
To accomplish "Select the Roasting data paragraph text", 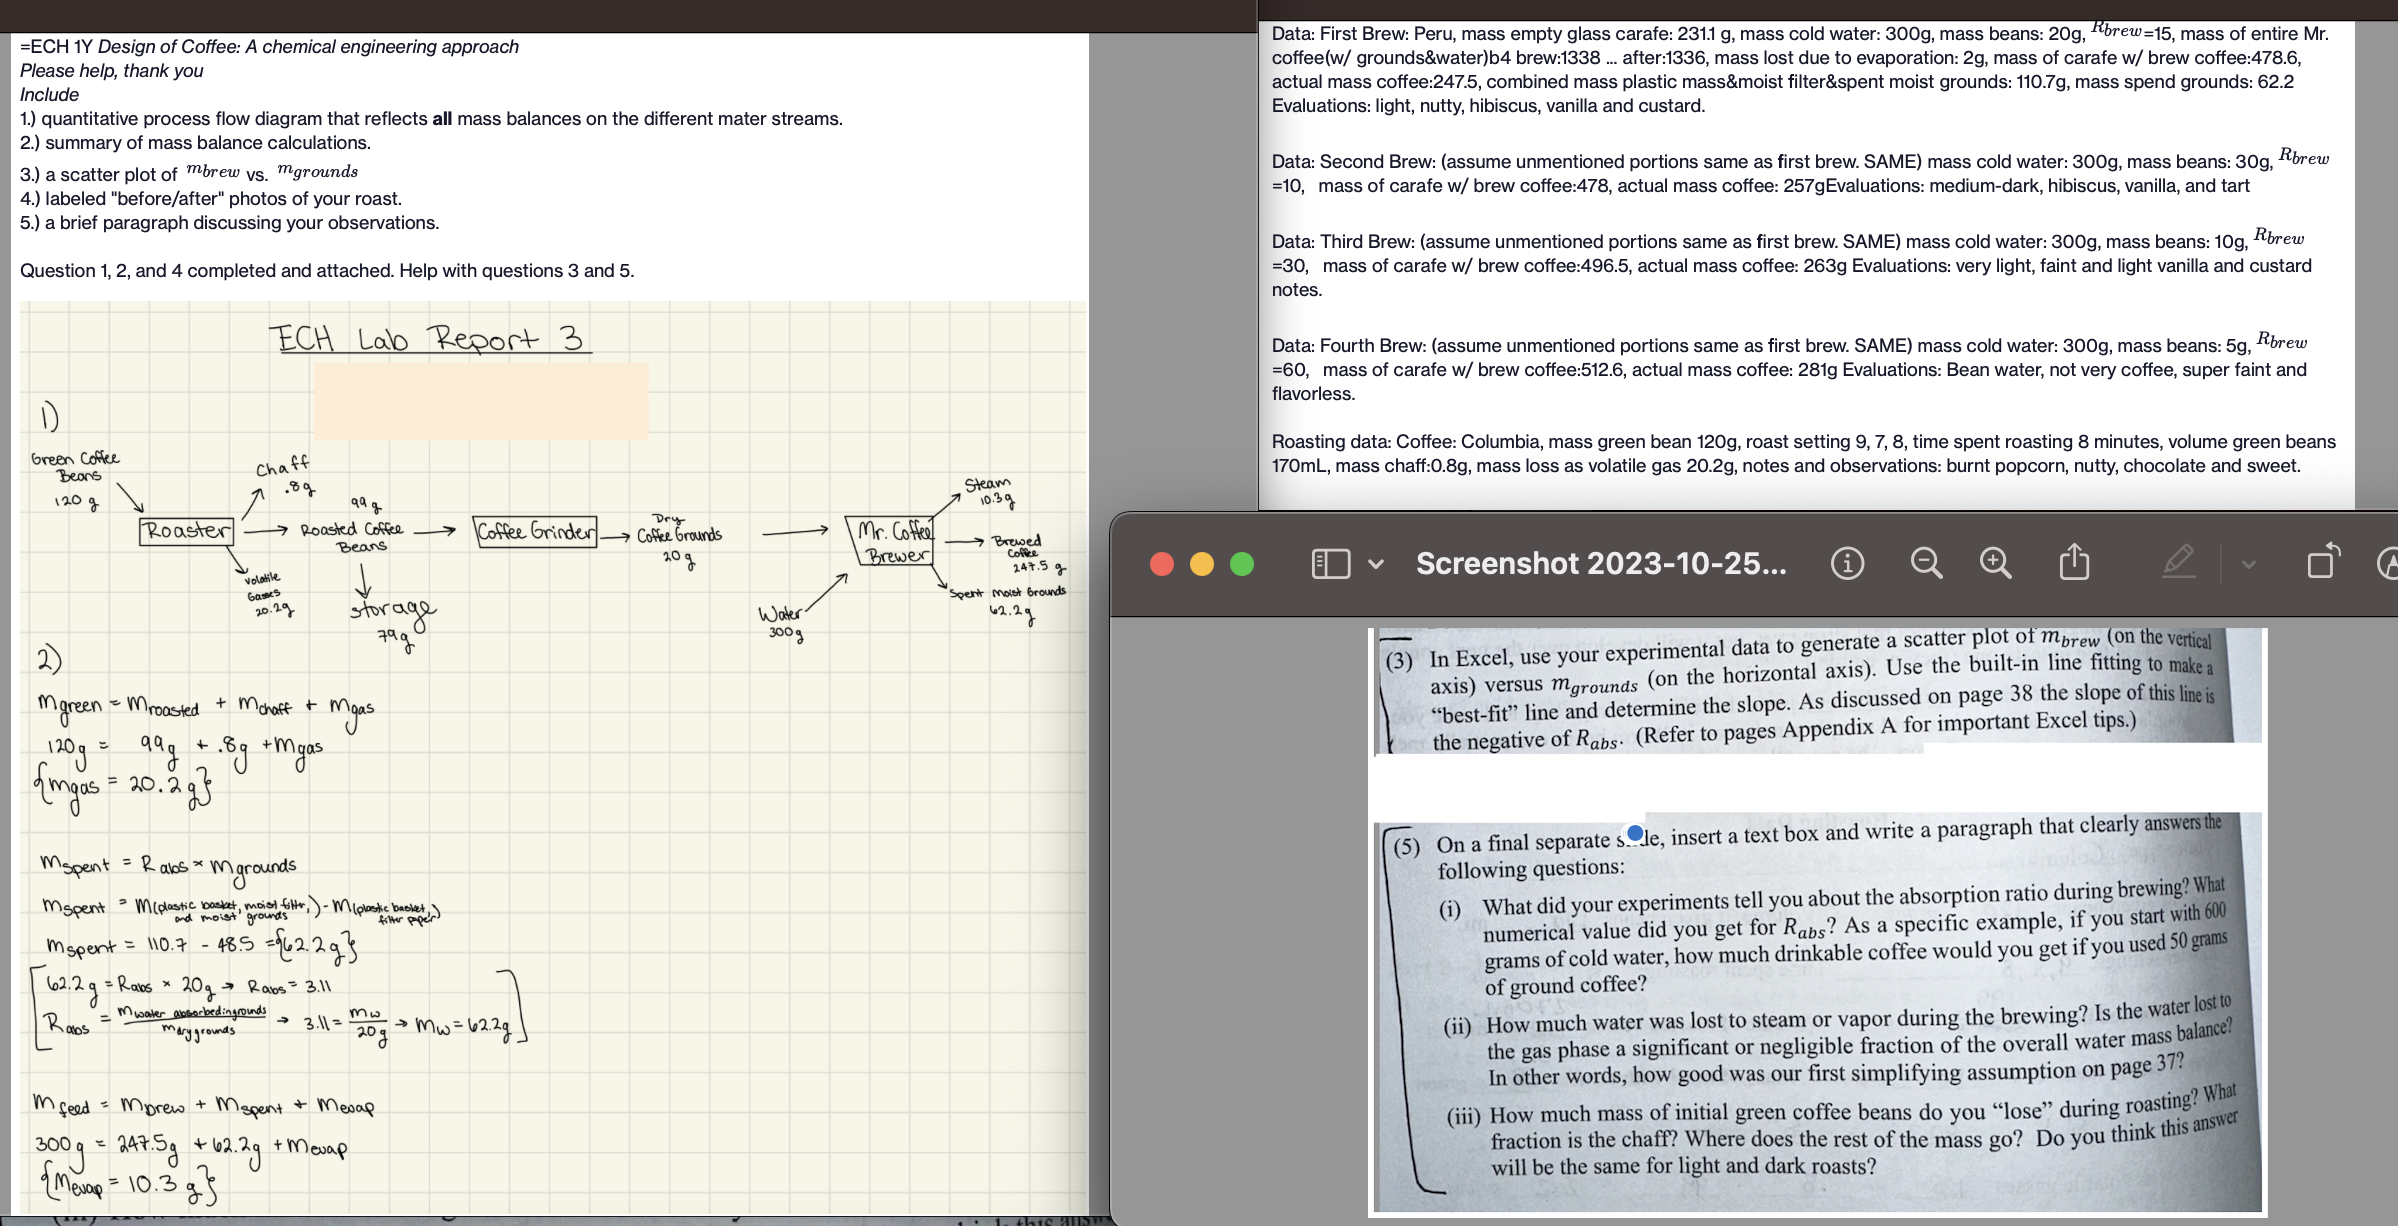I will point(1800,453).
